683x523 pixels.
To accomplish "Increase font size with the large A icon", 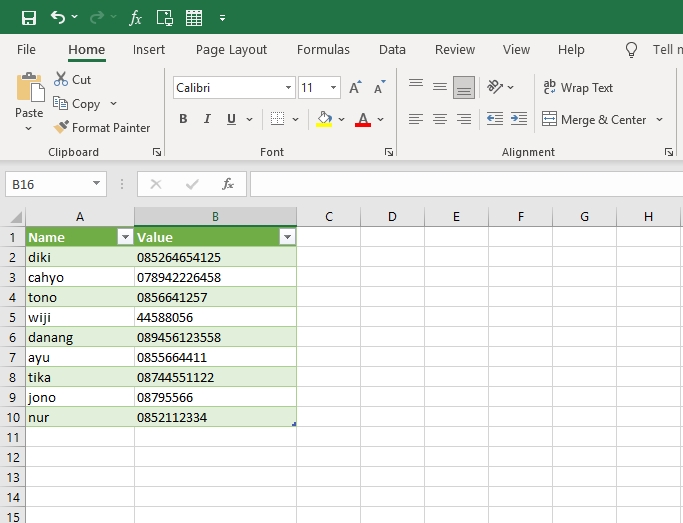I will 355,87.
